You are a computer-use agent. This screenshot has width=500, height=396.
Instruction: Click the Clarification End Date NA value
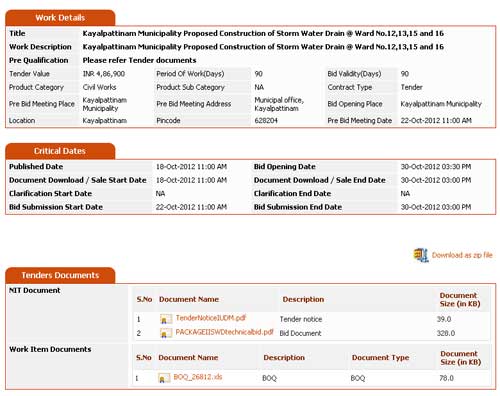click(x=405, y=194)
